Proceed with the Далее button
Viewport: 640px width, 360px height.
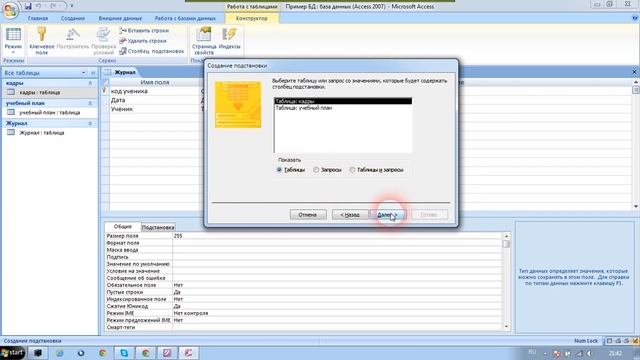(387, 215)
